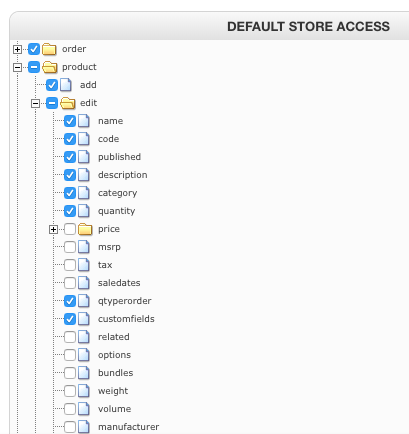Click the document icon next to msrp
Image resolution: width=409 pixels, height=434 pixels.
coord(84,247)
